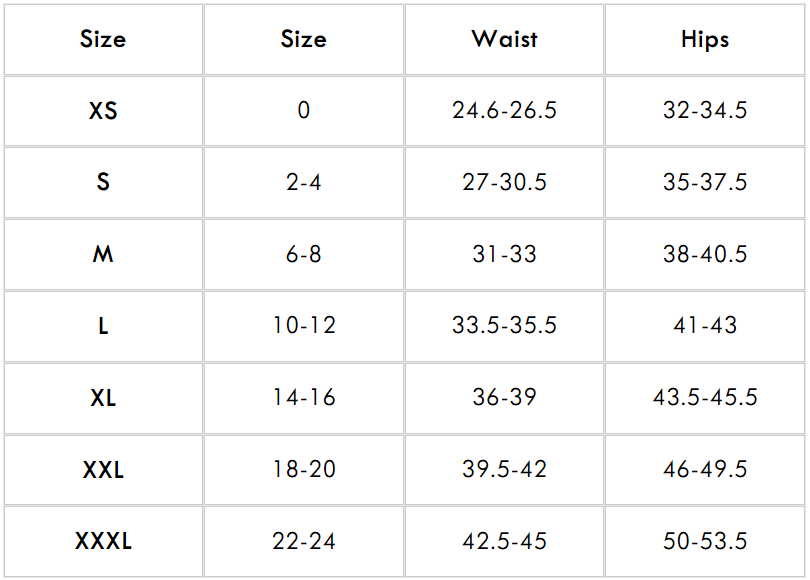
Task: Click the numeric size 0 cell
Action: tap(304, 110)
